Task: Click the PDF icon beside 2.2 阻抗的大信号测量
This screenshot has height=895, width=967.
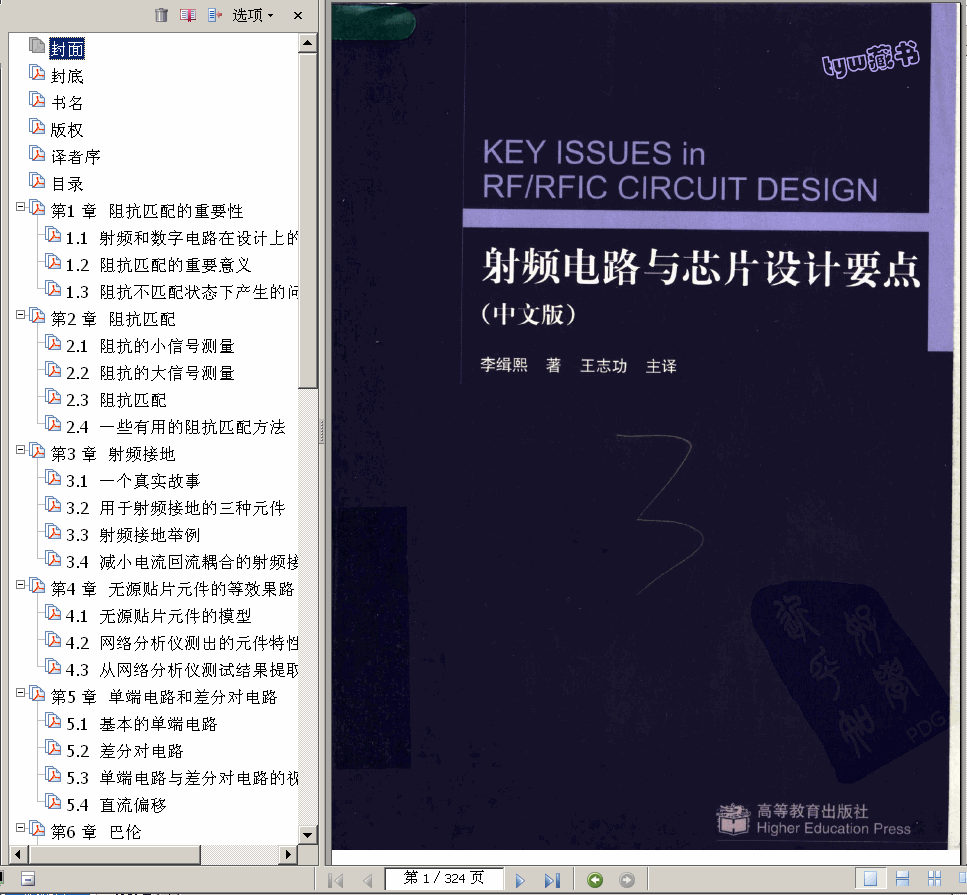Action: [x=53, y=370]
